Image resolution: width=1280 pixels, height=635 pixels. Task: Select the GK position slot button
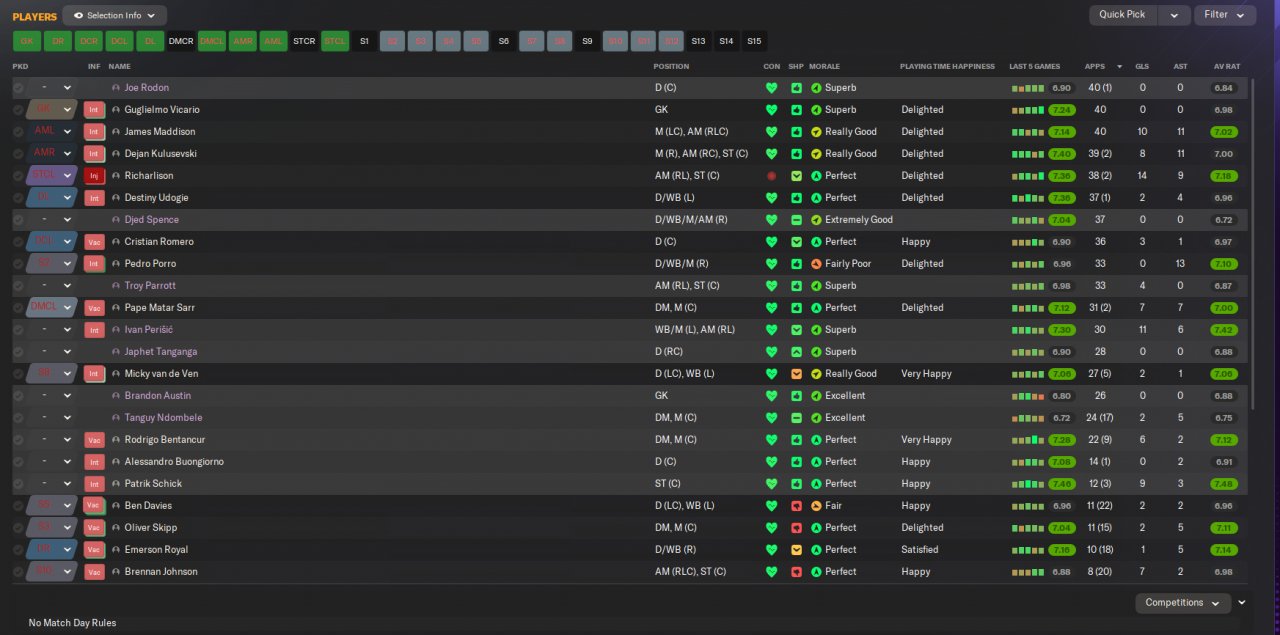(x=27, y=41)
